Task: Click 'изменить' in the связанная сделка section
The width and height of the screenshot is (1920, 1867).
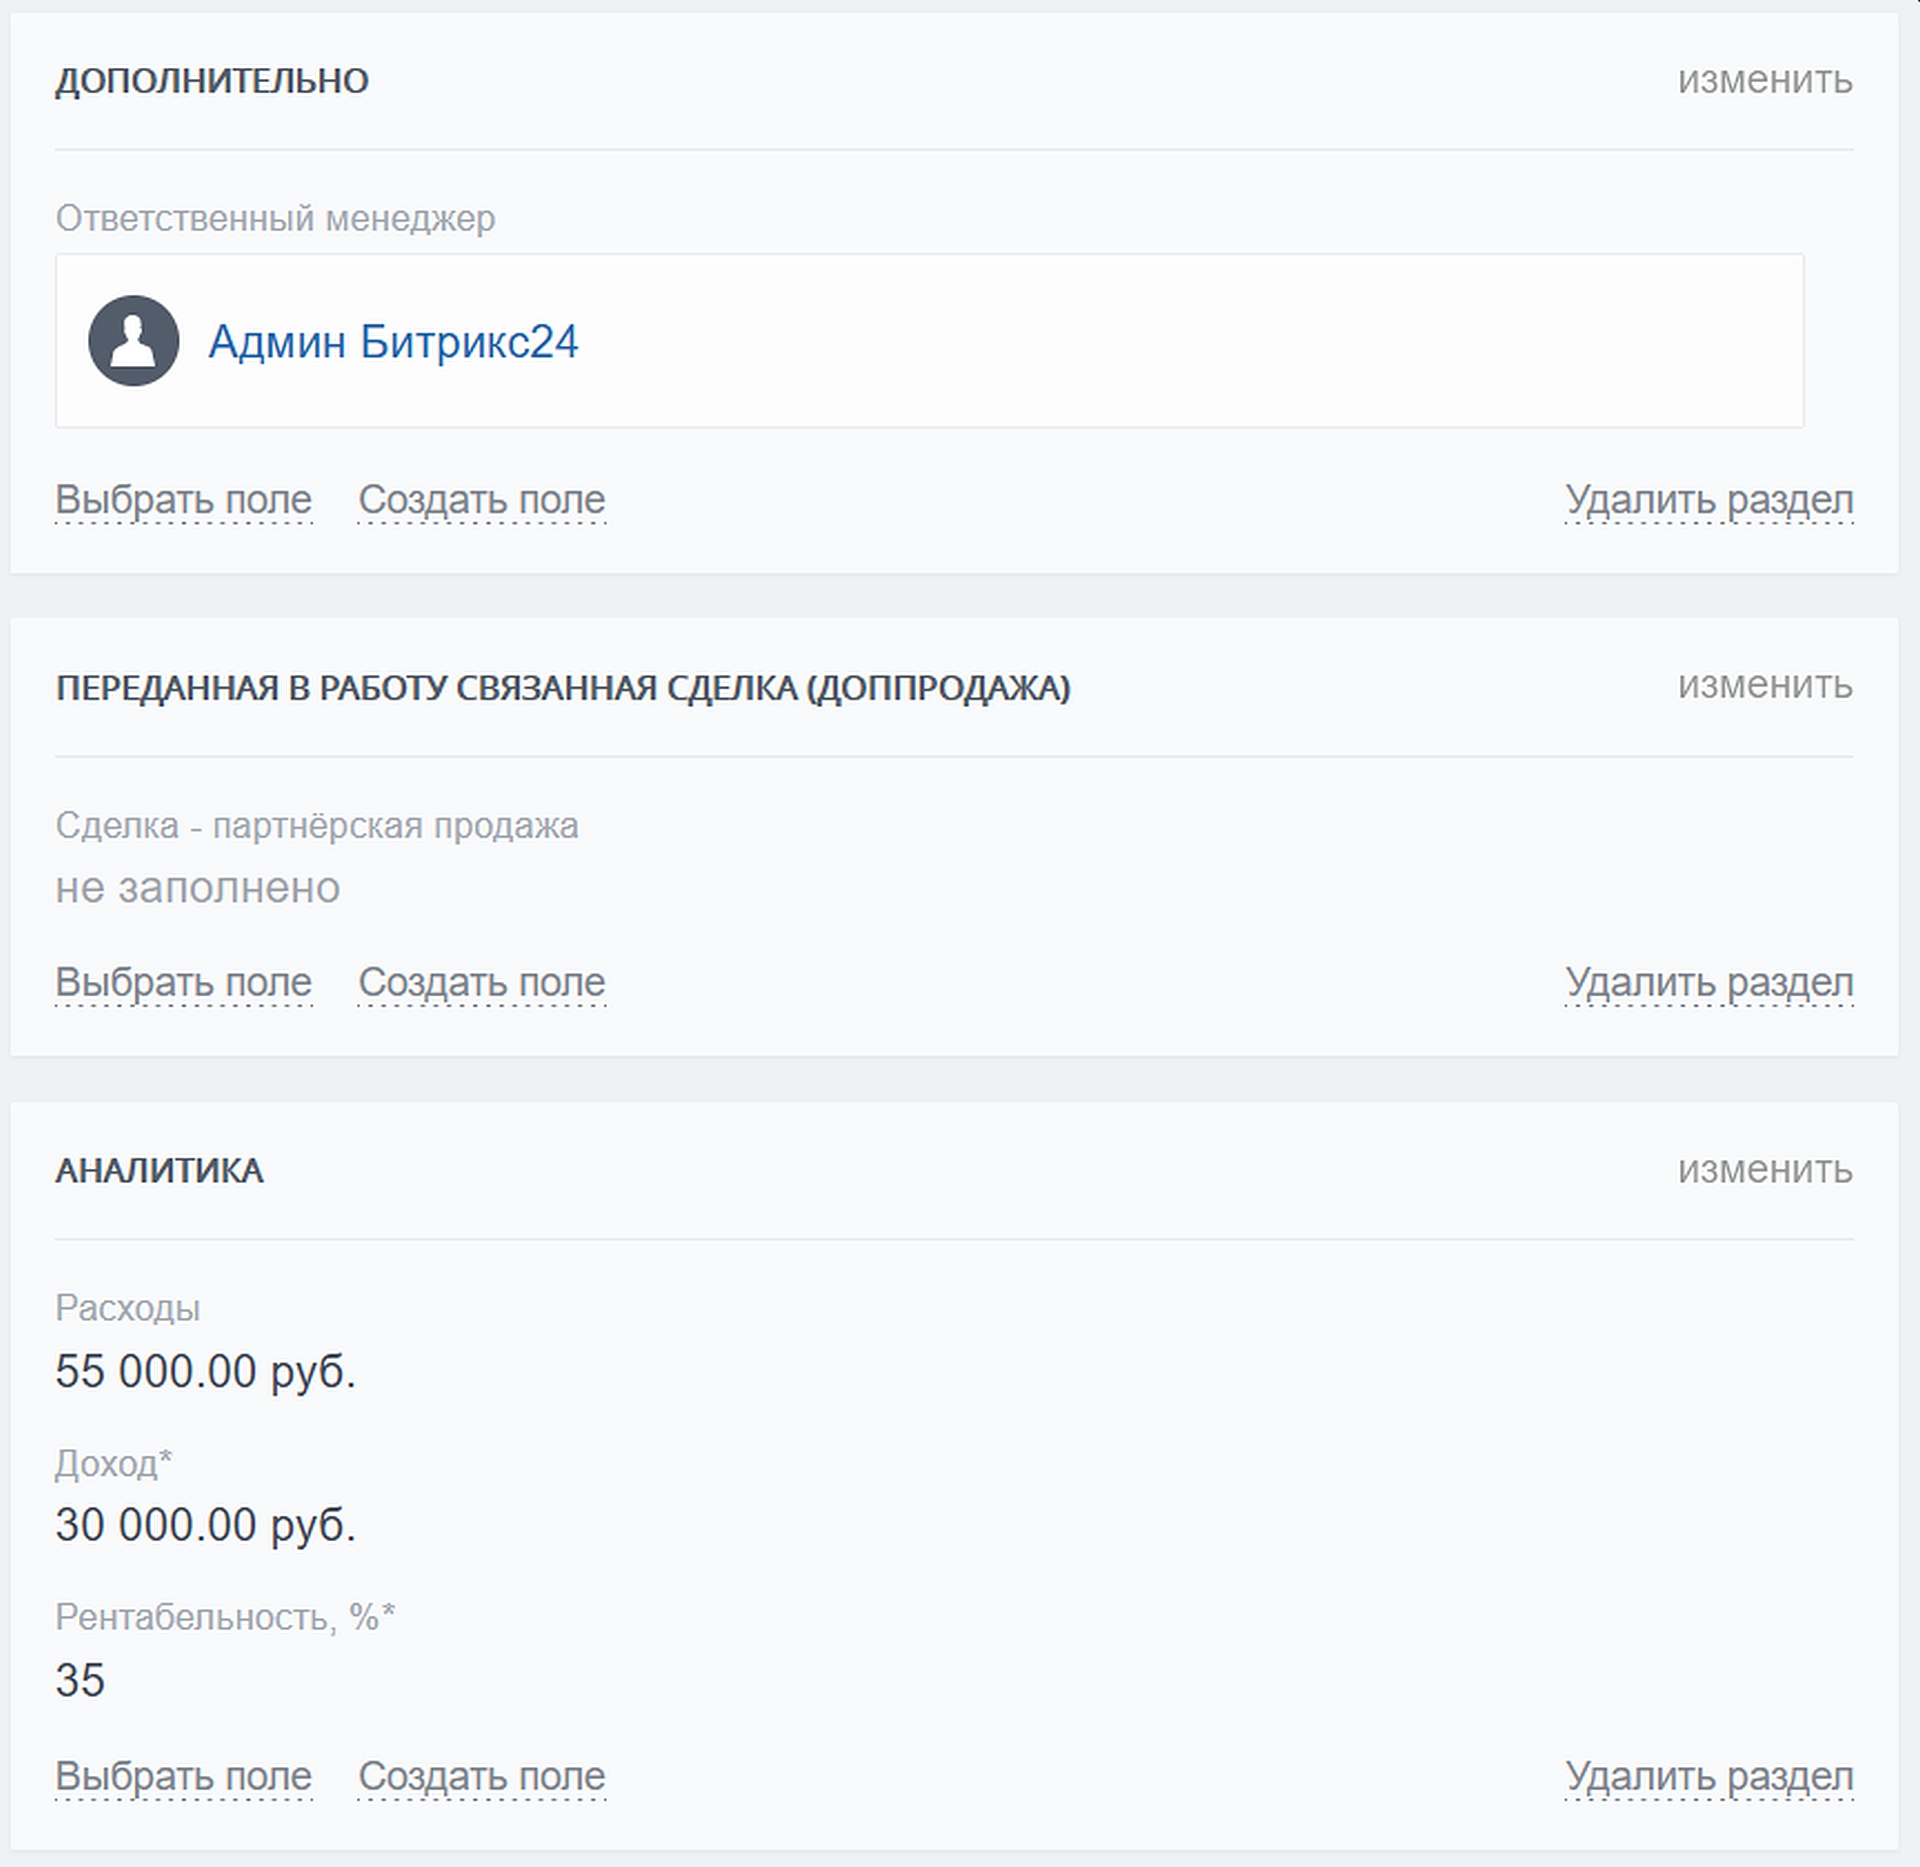Action: click(1764, 685)
